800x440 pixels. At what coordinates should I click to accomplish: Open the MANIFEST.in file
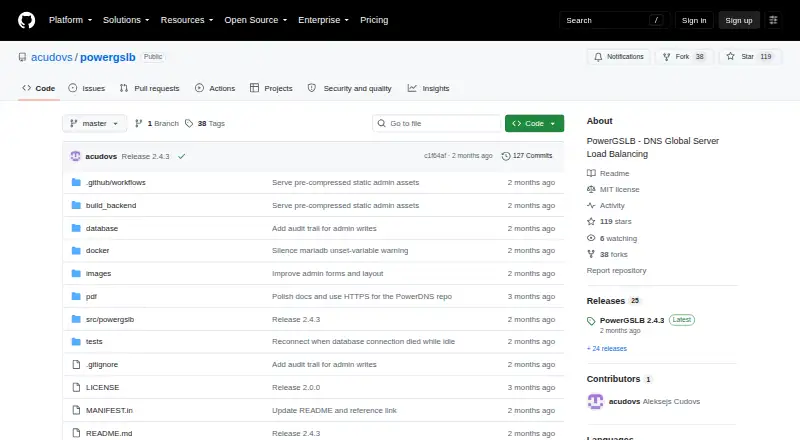tap(109, 410)
